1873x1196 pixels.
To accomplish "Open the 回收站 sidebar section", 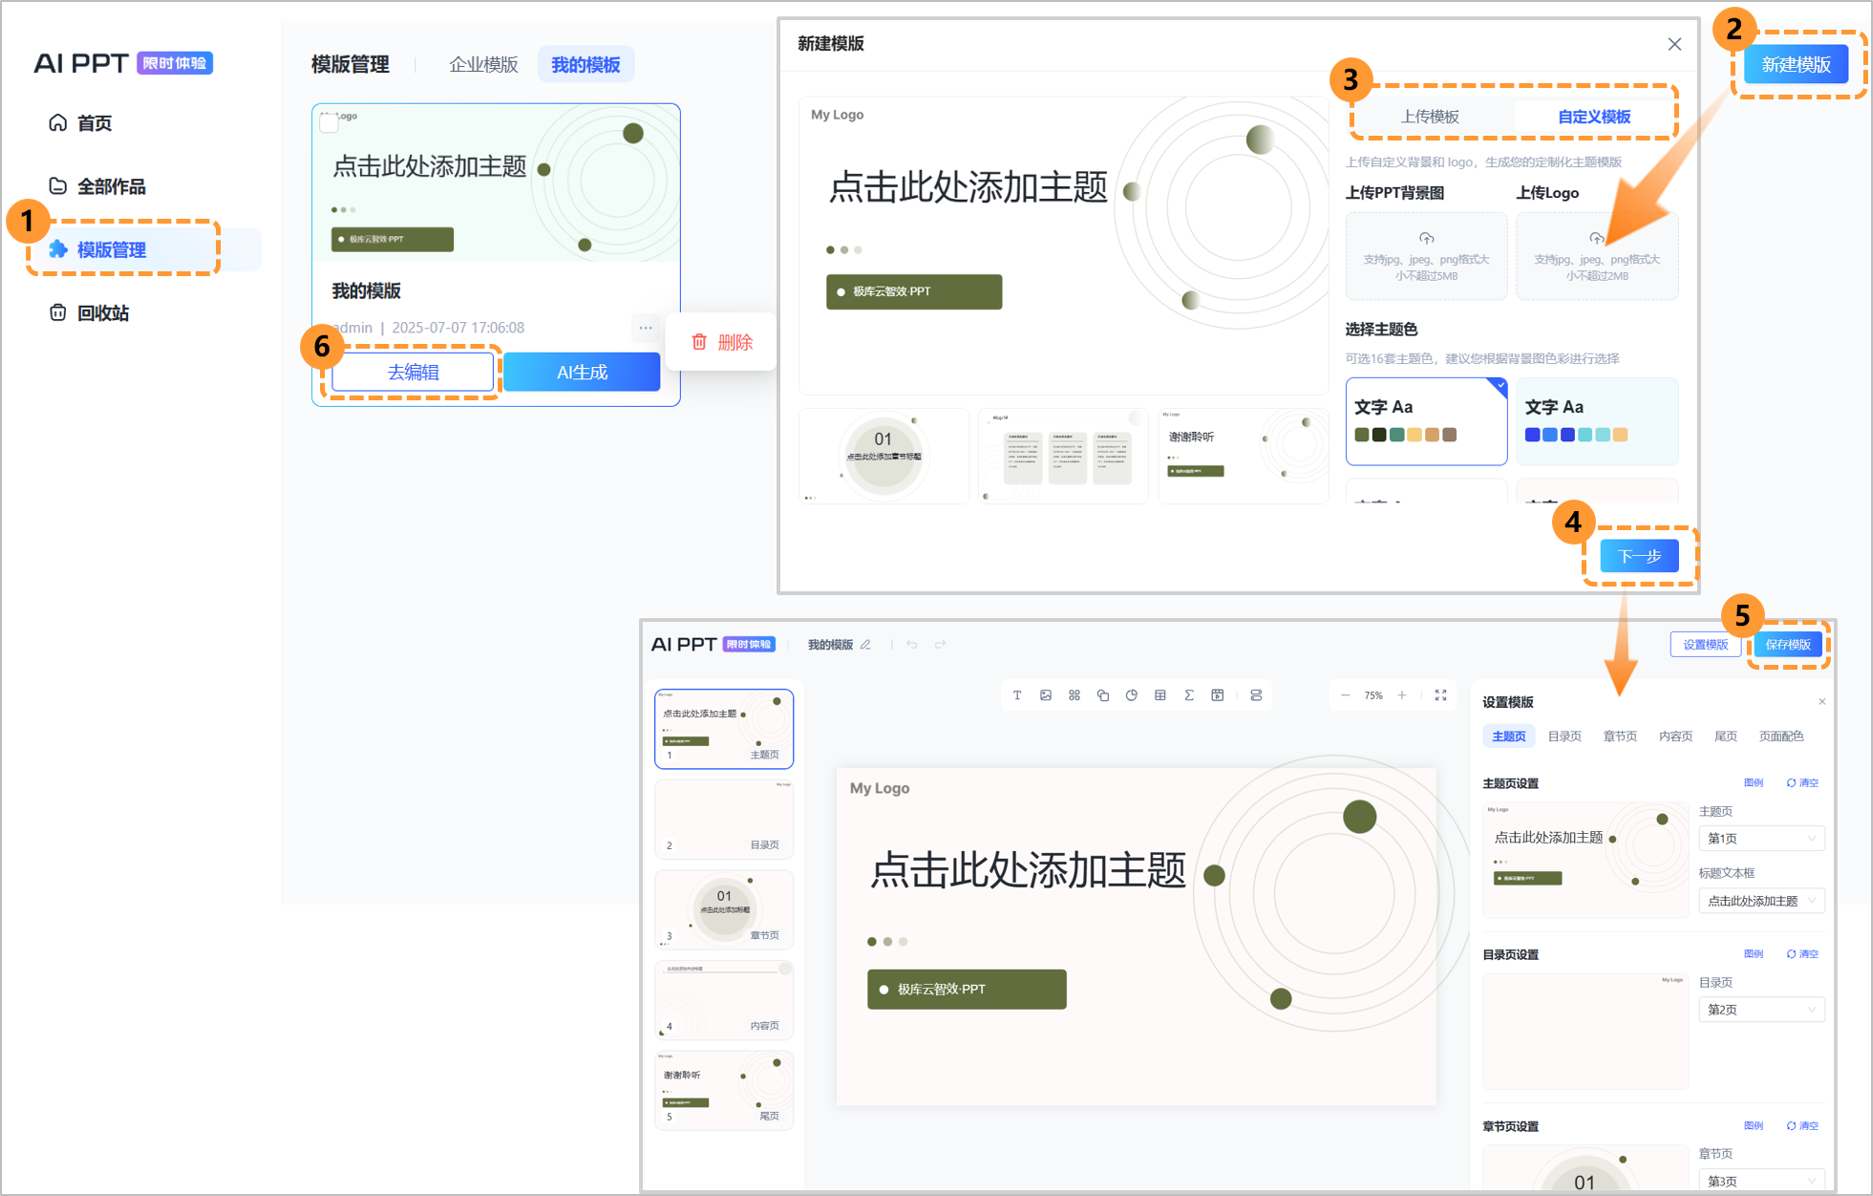I will (x=103, y=312).
